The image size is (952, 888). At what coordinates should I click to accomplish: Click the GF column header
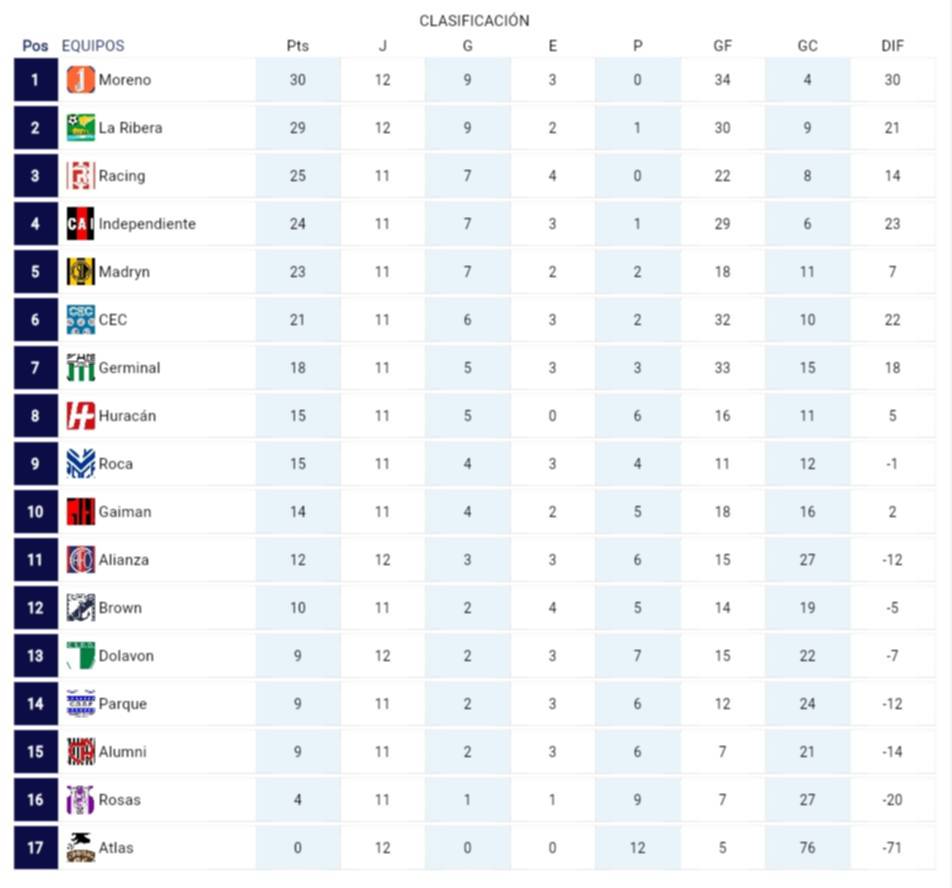tap(722, 46)
